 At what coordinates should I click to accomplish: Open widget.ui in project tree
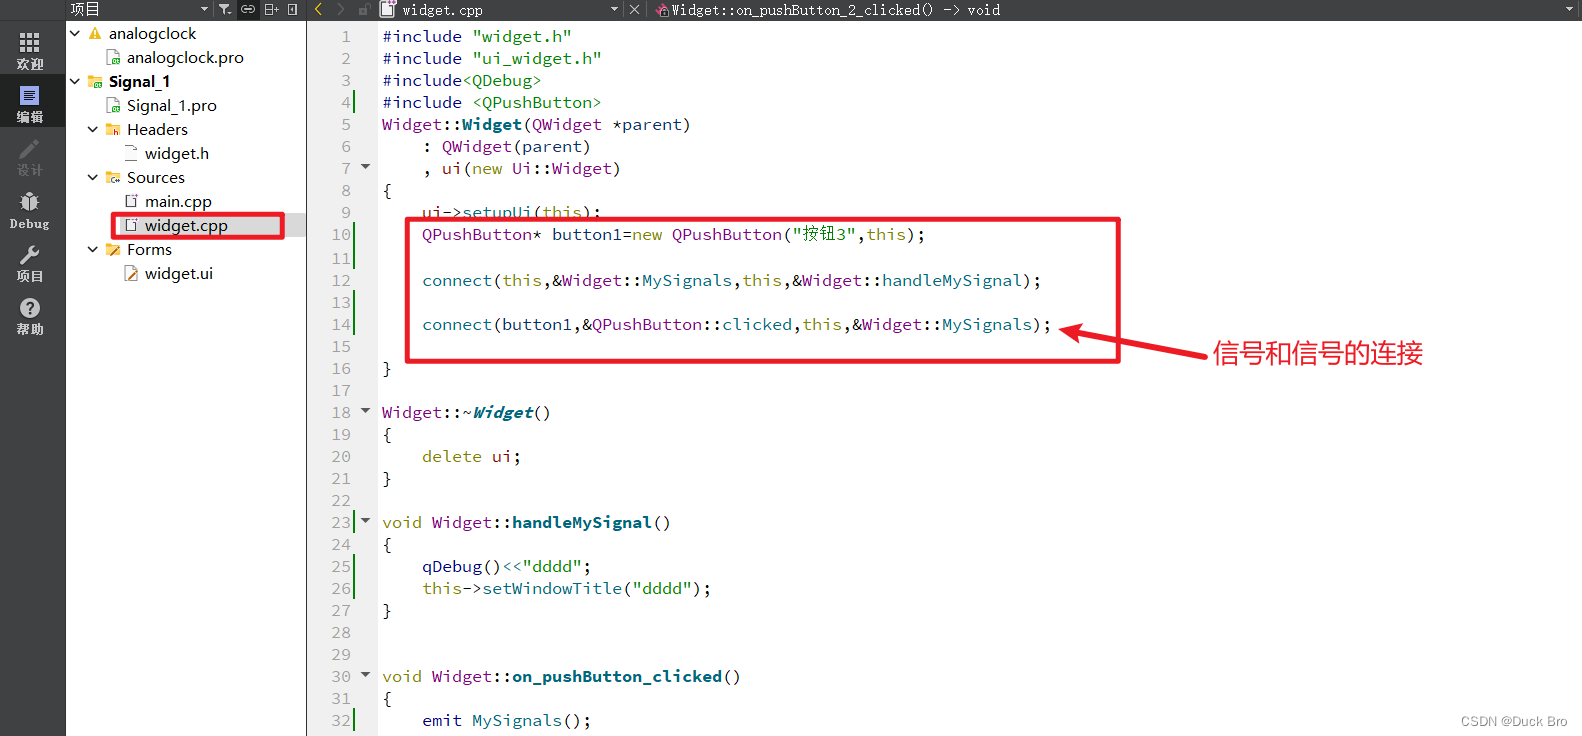(x=179, y=273)
